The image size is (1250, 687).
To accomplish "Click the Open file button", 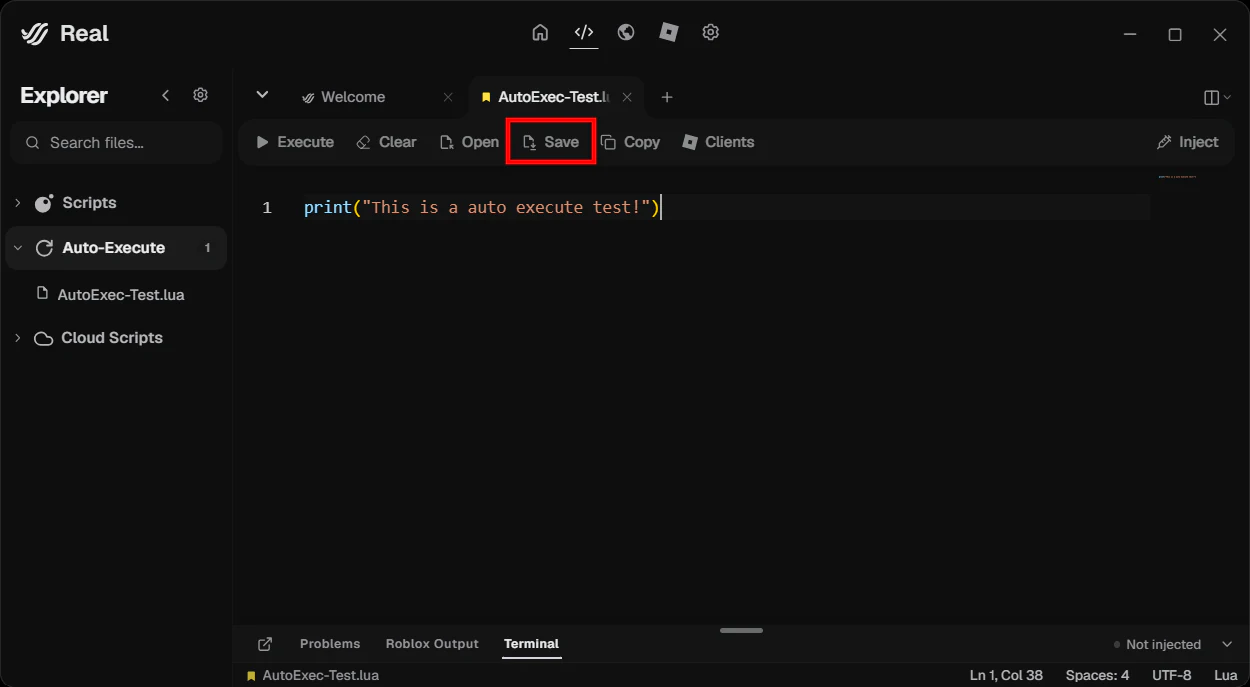I will 469,142.
